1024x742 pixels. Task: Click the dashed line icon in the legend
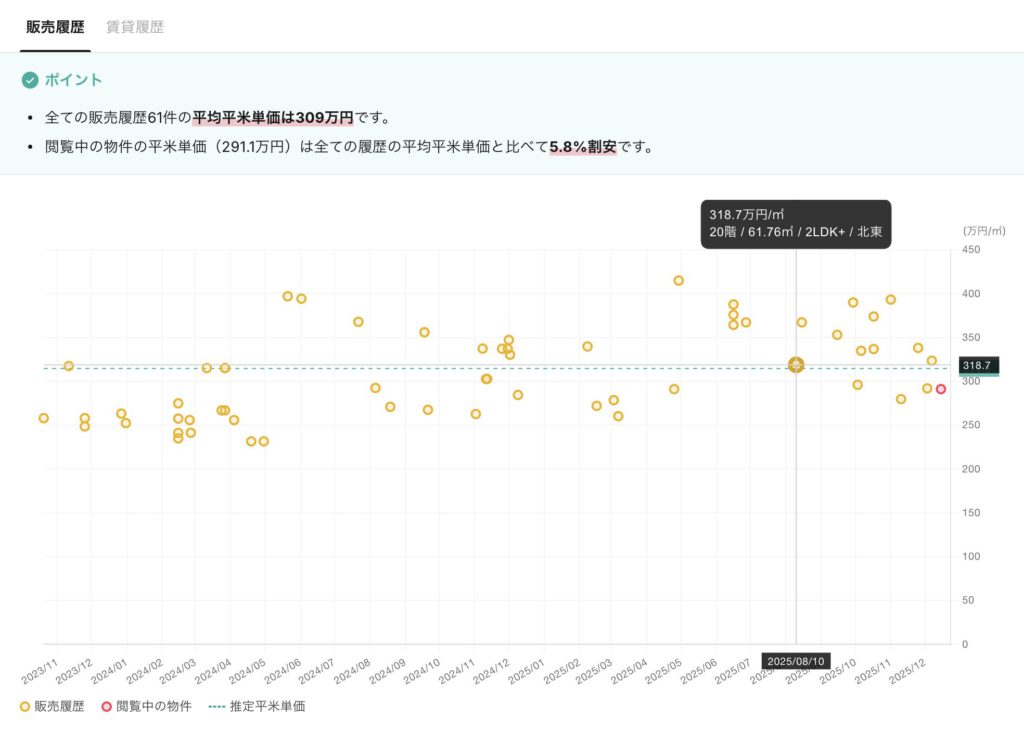[218, 706]
